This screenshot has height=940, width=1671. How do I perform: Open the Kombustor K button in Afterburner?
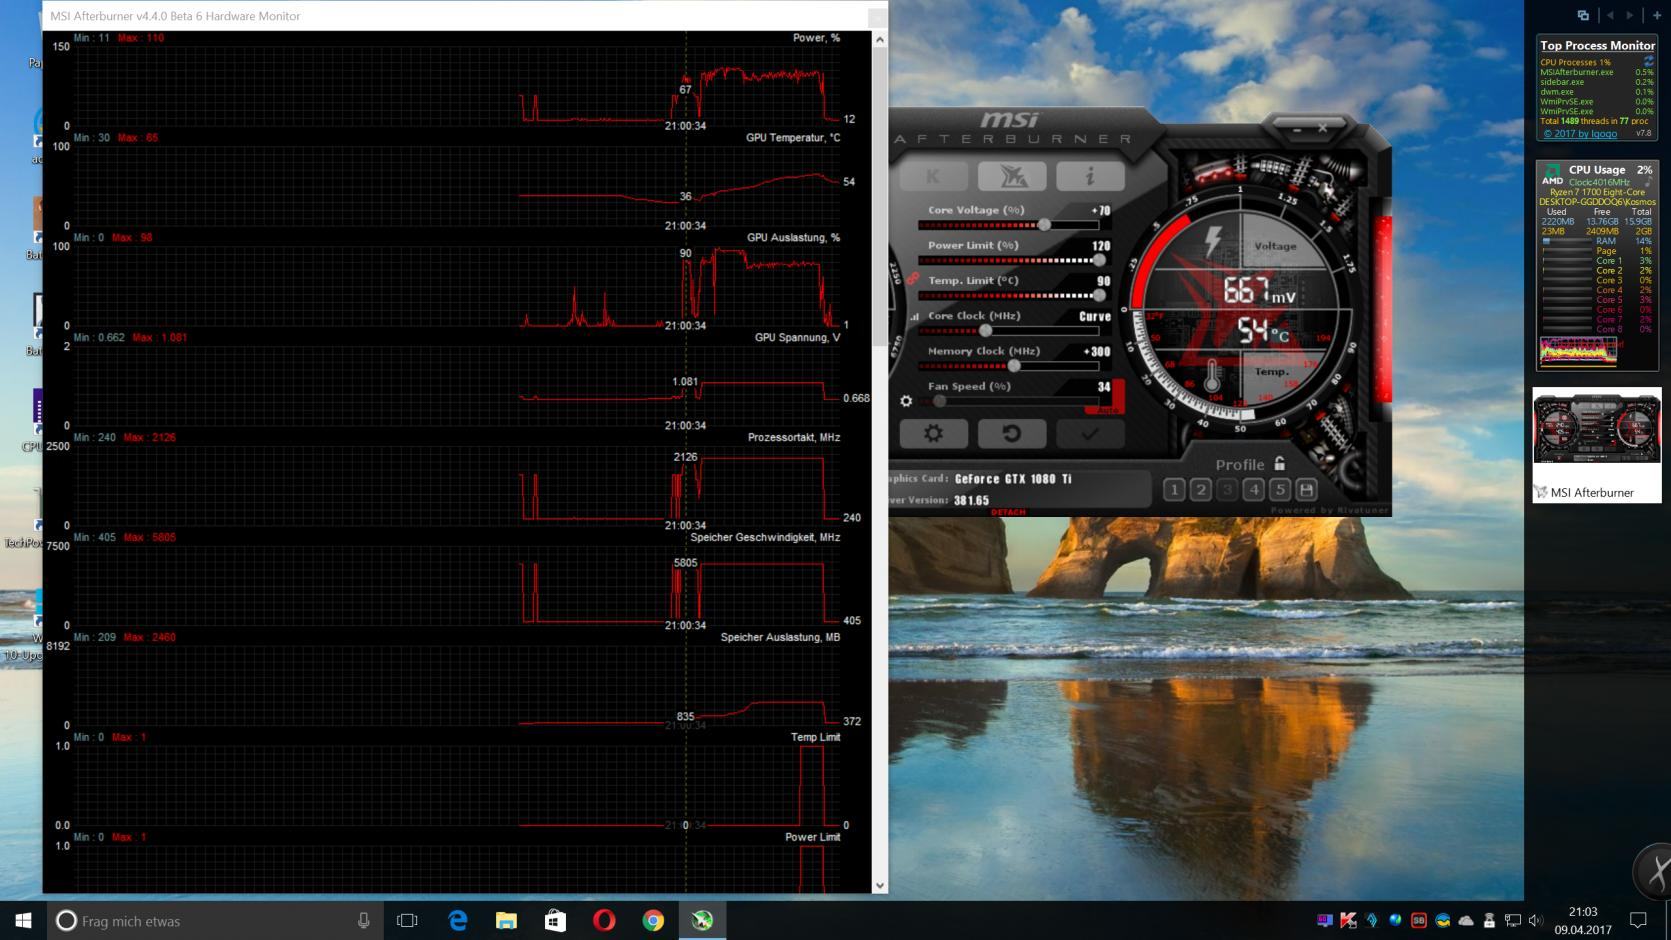(933, 176)
